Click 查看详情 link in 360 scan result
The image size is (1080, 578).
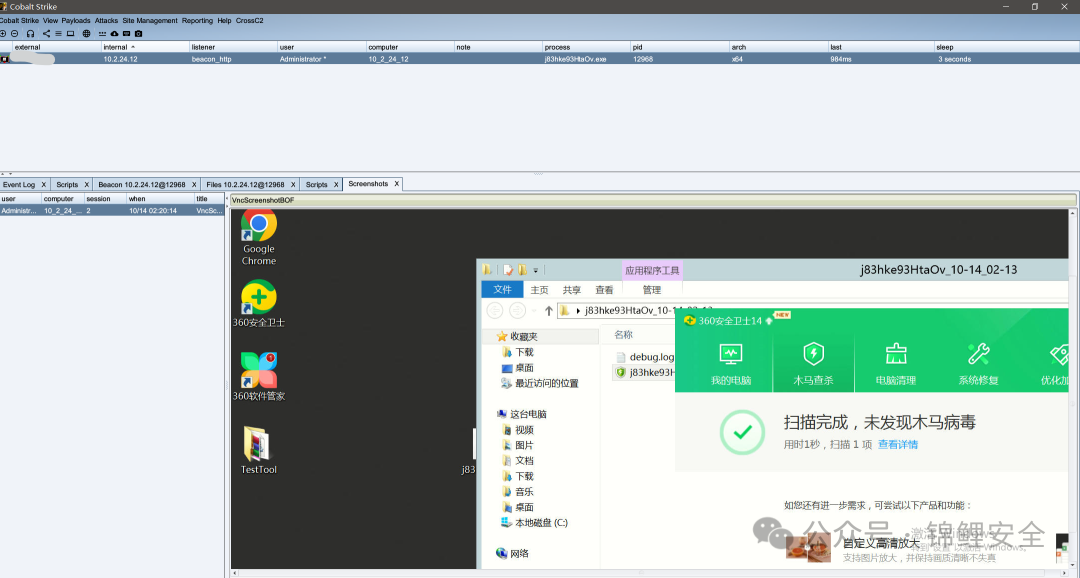[x=897, y=444]
